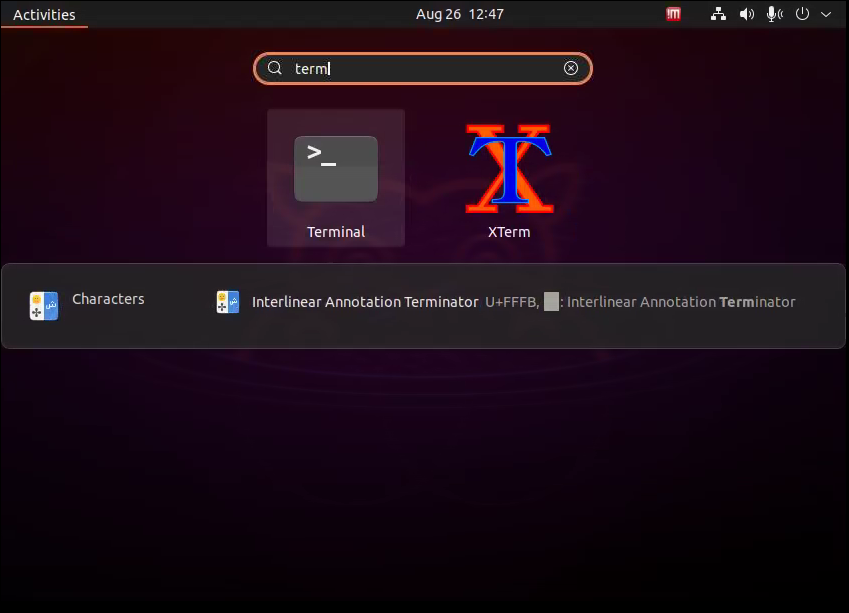Click inside the search box containing 'term'
The width and height of the screenshot is (849, 613).
pos(422,68)
